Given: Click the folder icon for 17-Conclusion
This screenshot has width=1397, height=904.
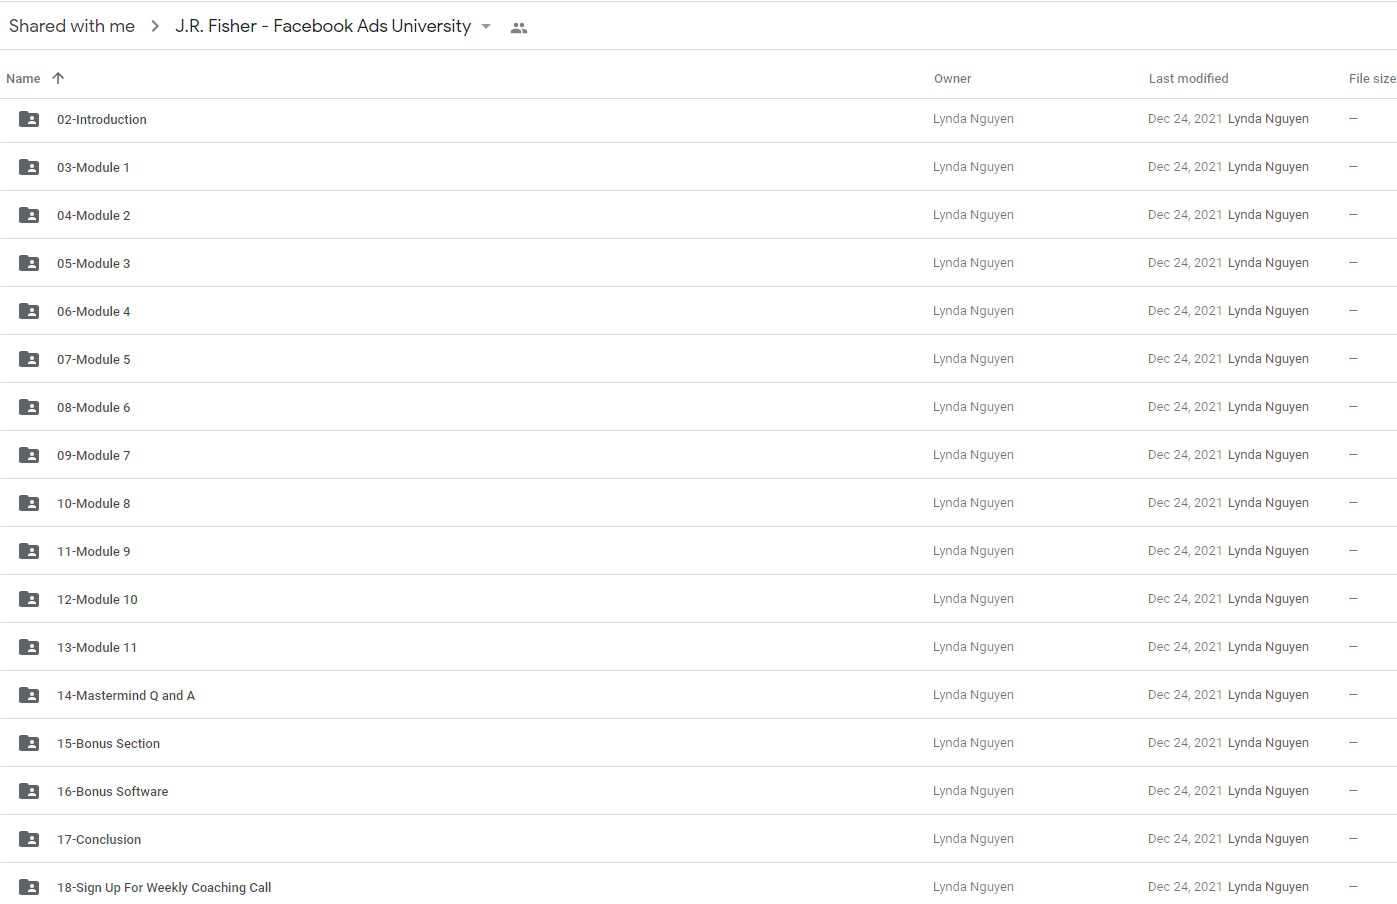Looking at the screenshot, I should (x=29, y=839).
